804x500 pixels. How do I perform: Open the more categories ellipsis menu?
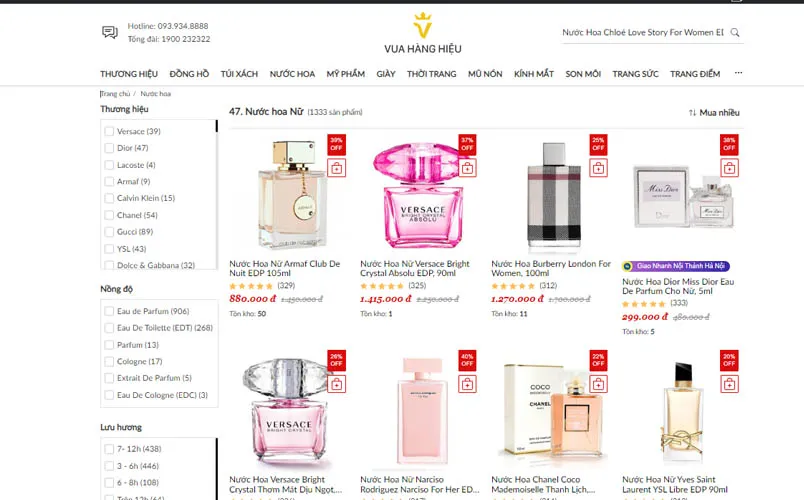pyautogui.click(x=738, y=73)
